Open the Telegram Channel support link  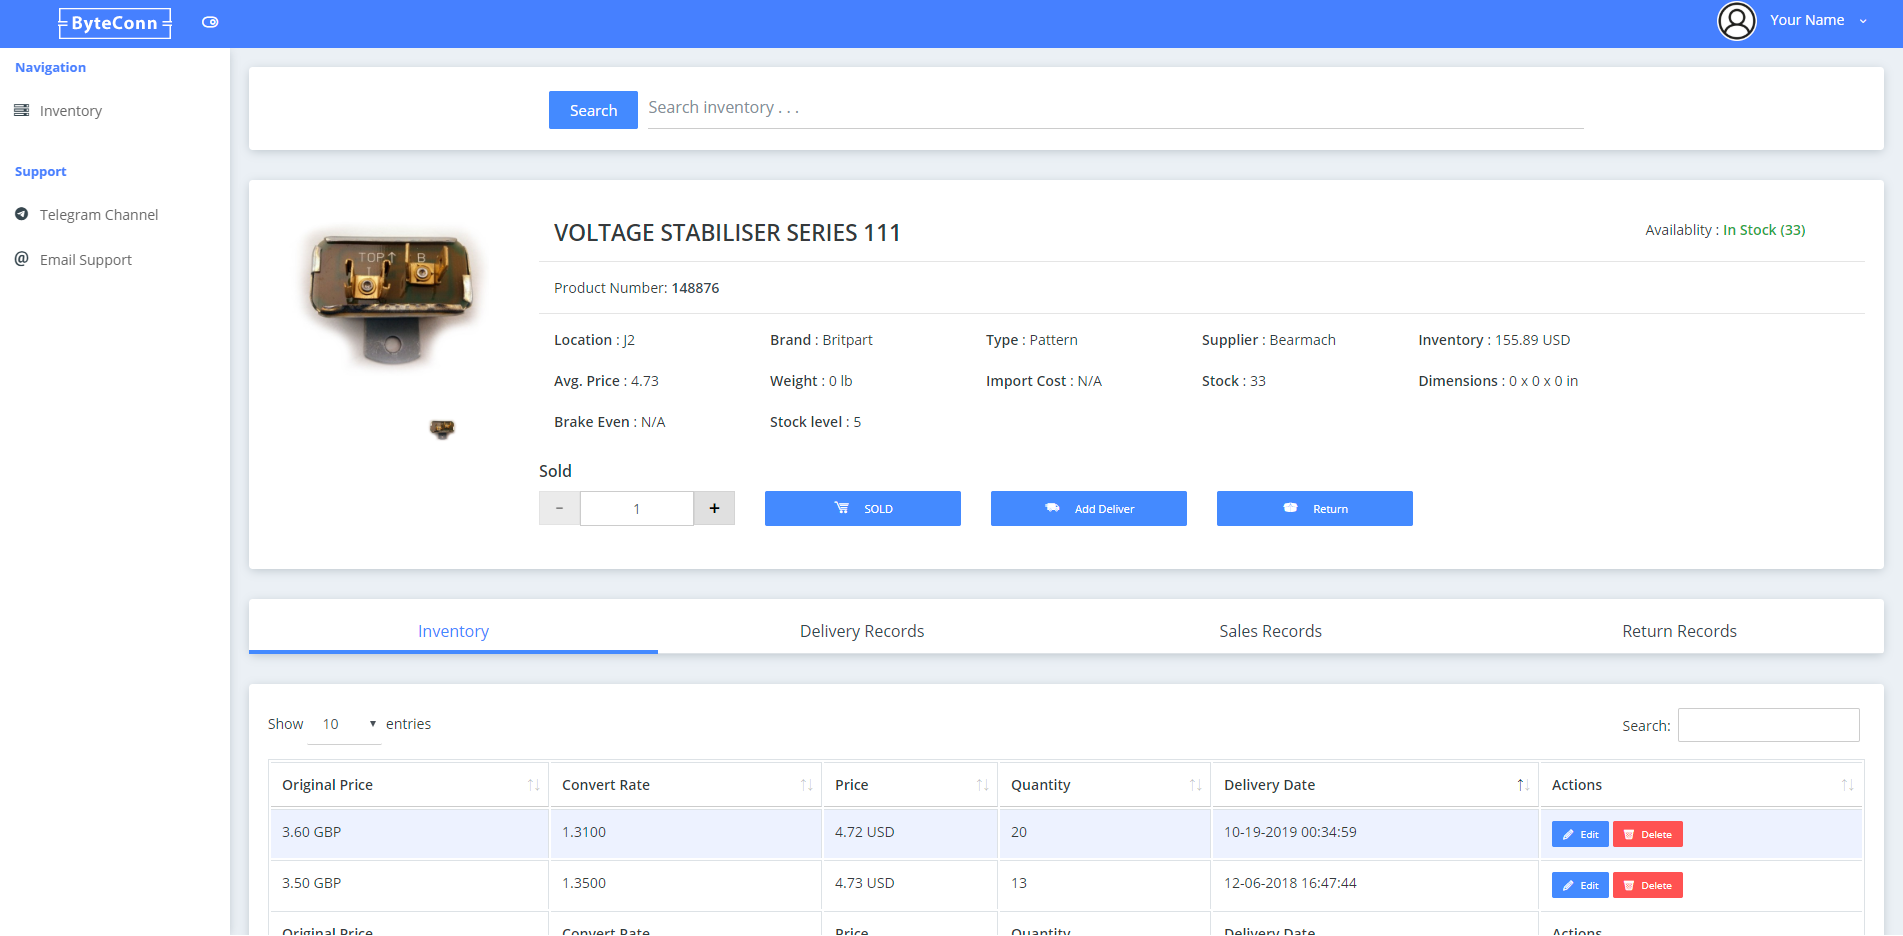click(x=99, y=215)
